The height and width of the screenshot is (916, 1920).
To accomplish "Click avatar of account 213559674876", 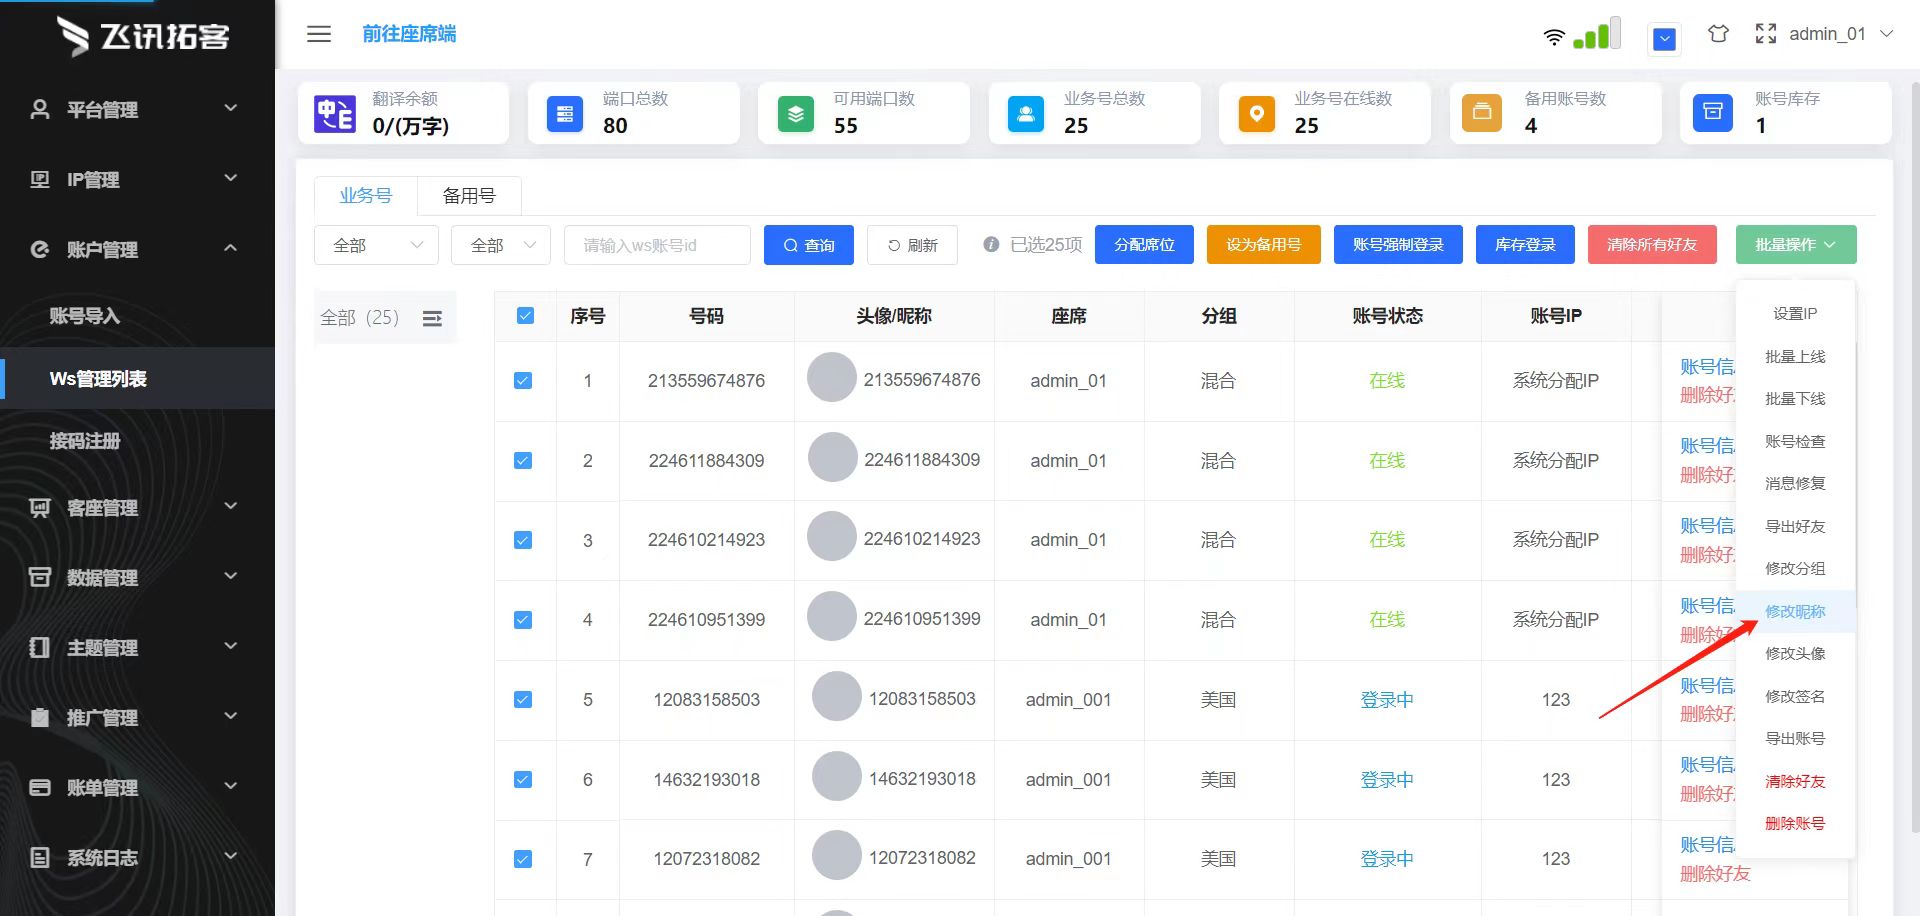I will point(832,377).
